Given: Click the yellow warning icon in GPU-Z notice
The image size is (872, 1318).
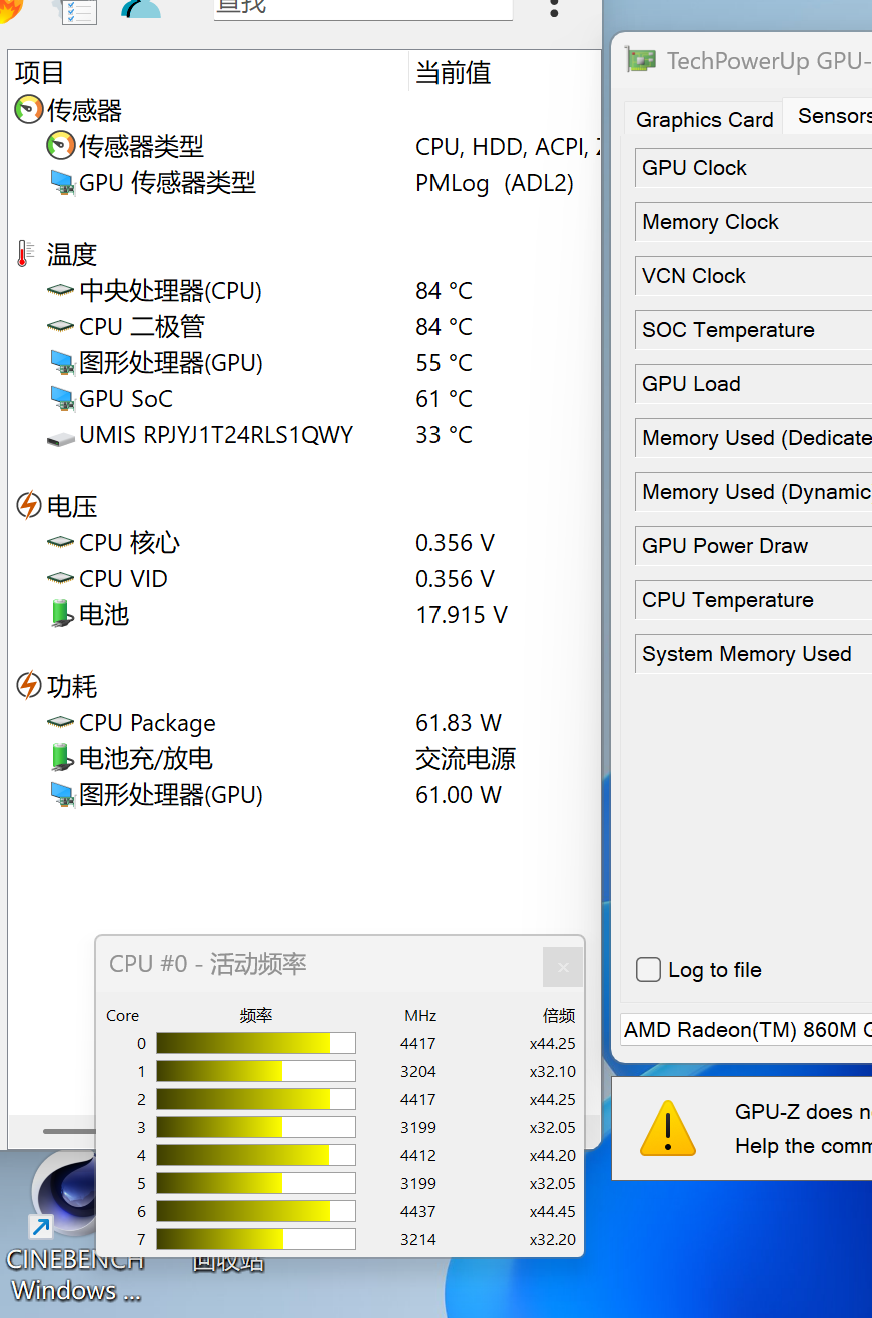Looking at the screenshot, I should 668,1129.
